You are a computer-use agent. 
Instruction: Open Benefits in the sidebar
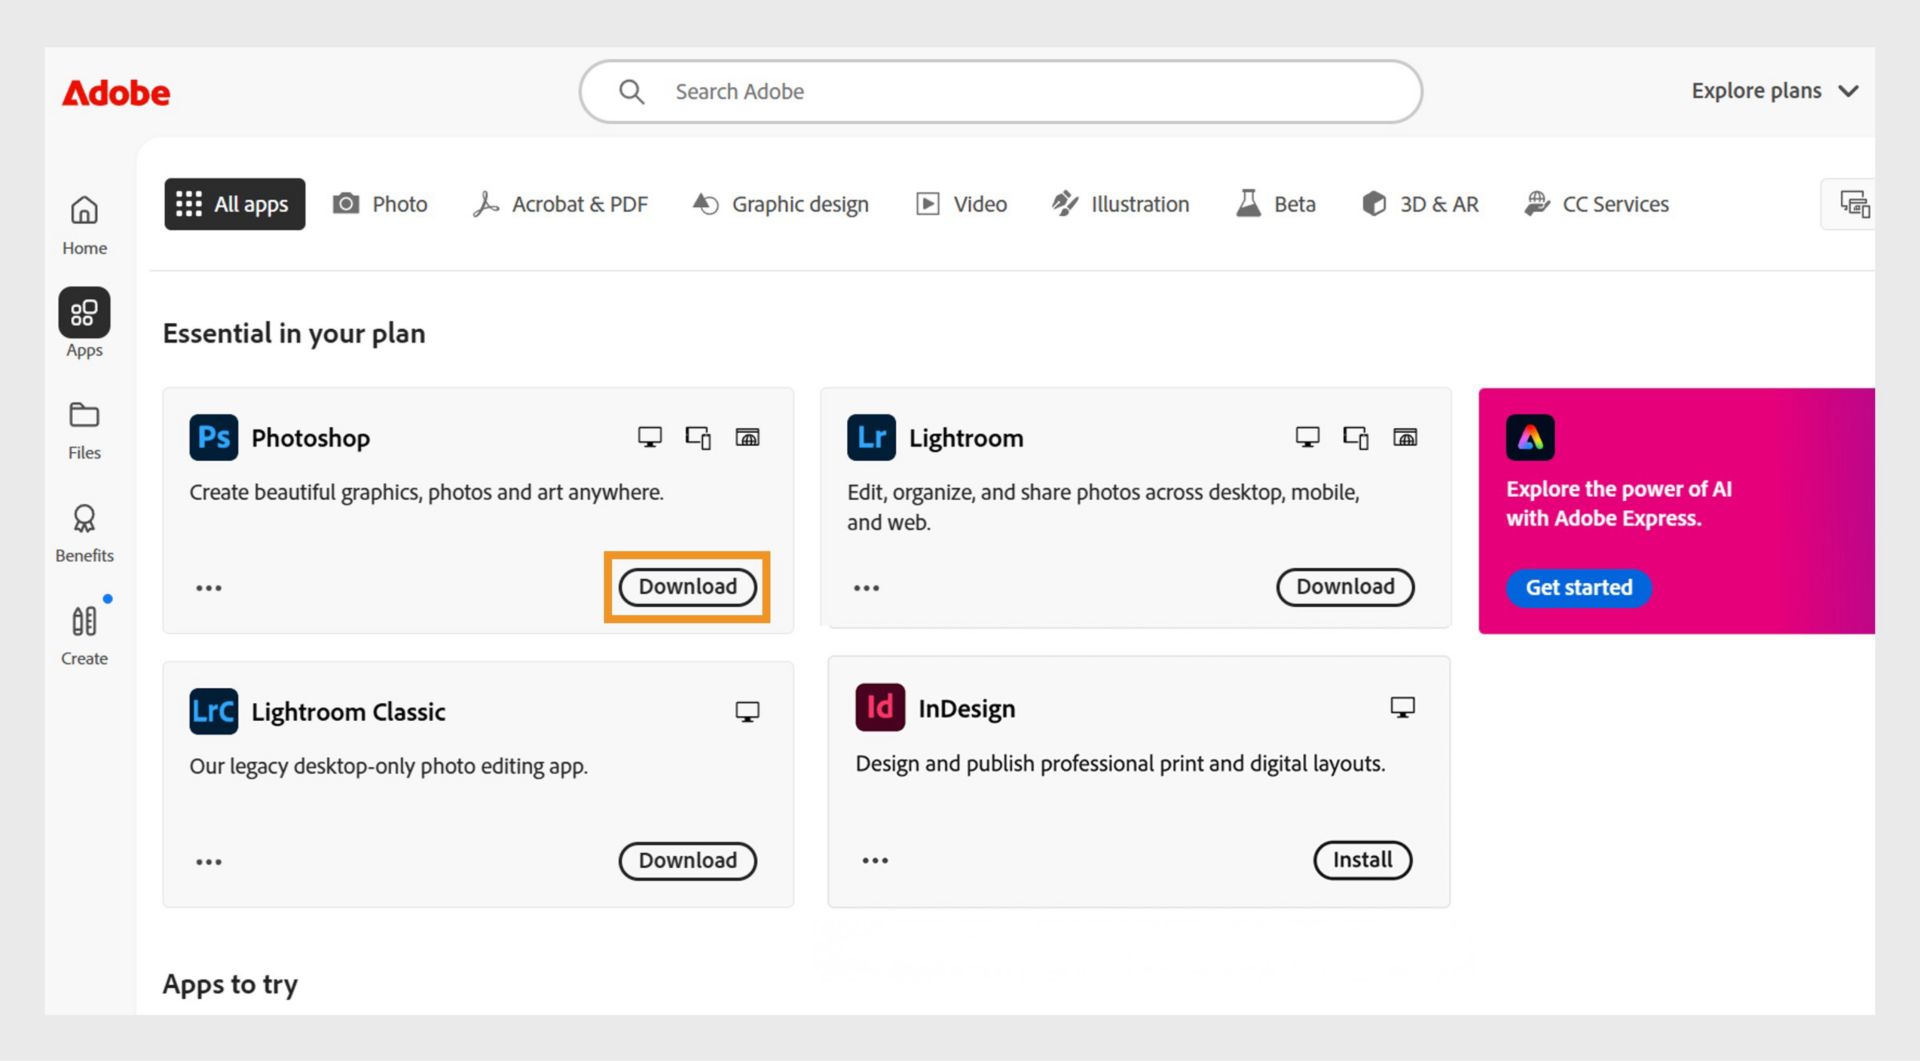tap(84, 533)
